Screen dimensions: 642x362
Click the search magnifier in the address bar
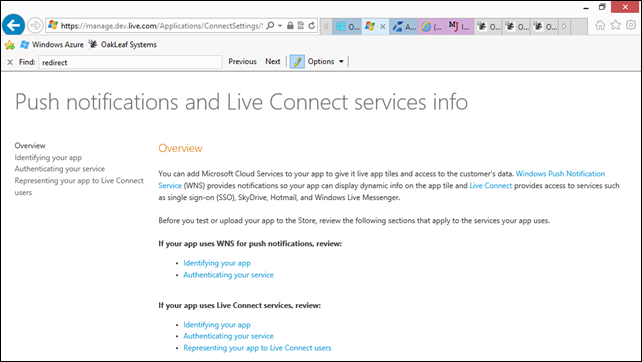point(270,26)
